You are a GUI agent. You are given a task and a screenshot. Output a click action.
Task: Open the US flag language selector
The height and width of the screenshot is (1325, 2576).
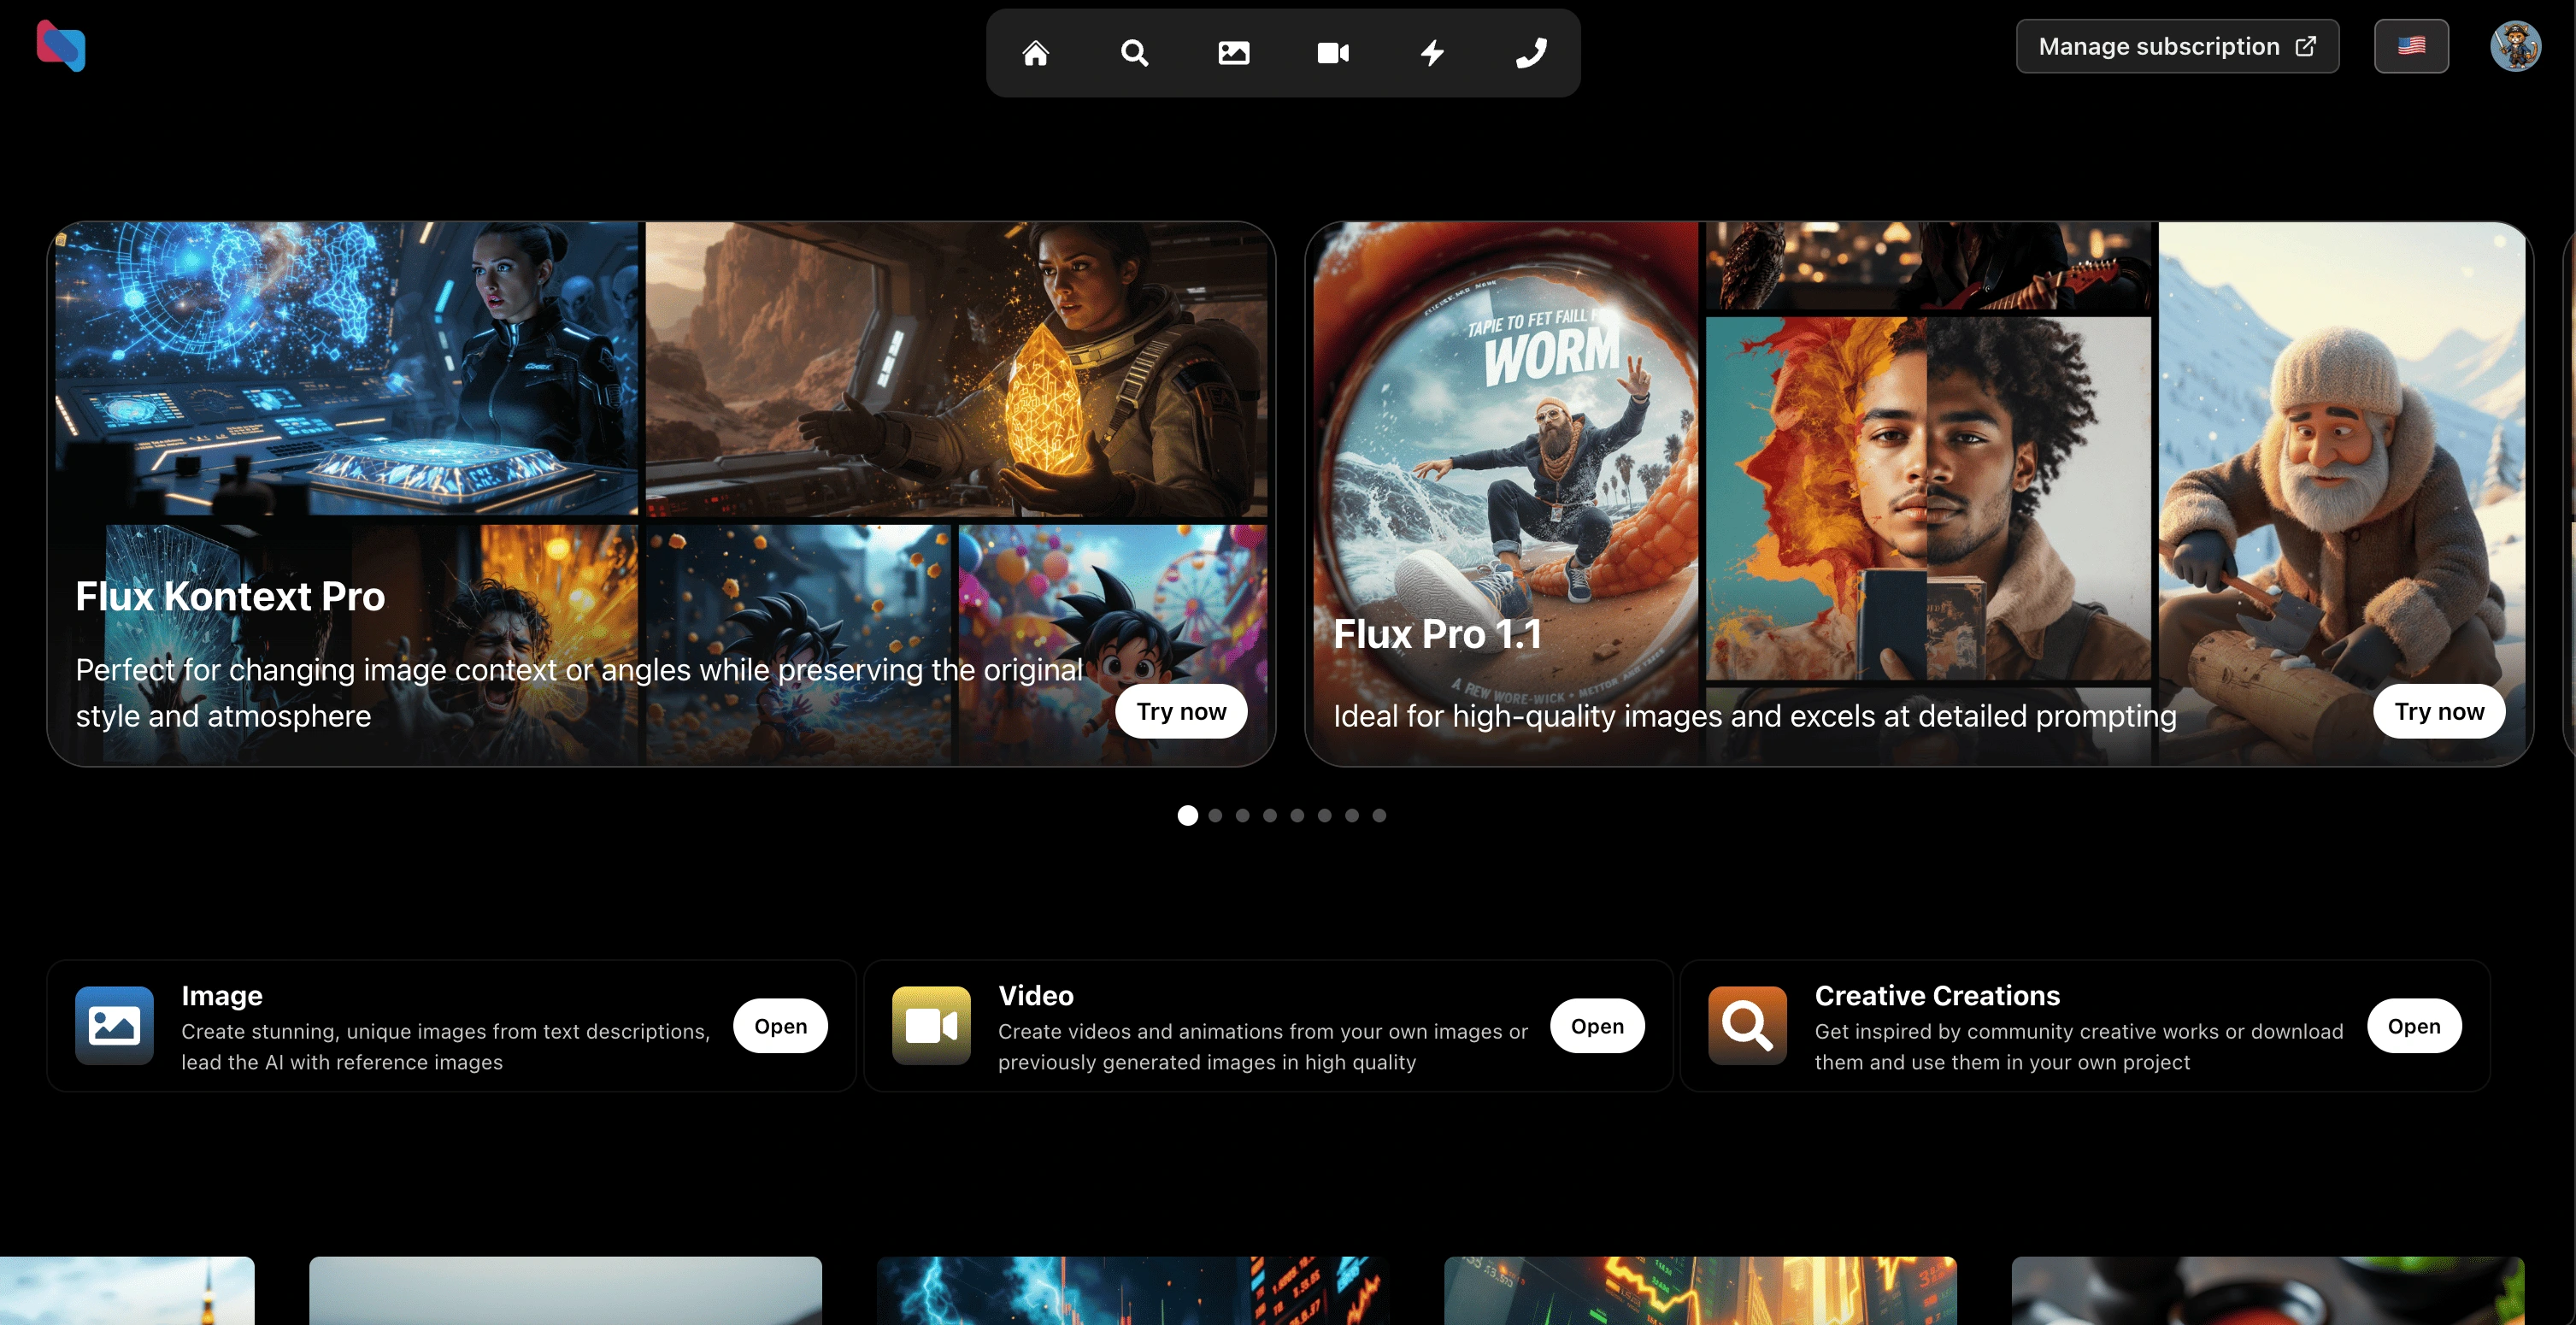click(x=2411, y=46)
